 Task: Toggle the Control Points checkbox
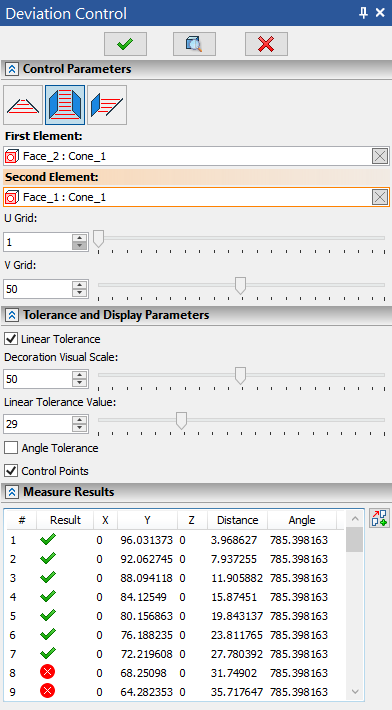point(11,470)
